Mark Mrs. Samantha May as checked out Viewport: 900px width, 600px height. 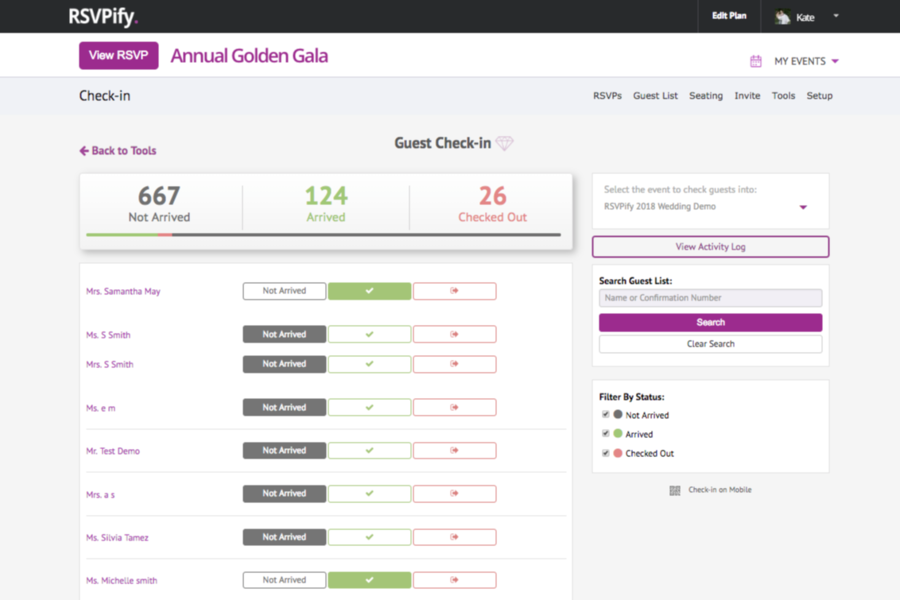455,291
